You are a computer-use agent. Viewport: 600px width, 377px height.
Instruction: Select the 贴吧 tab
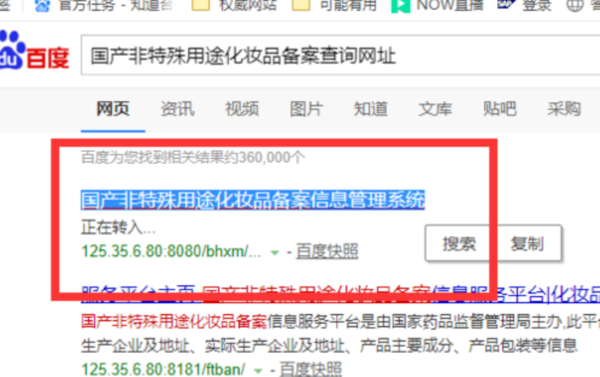[x=499, y=109]
